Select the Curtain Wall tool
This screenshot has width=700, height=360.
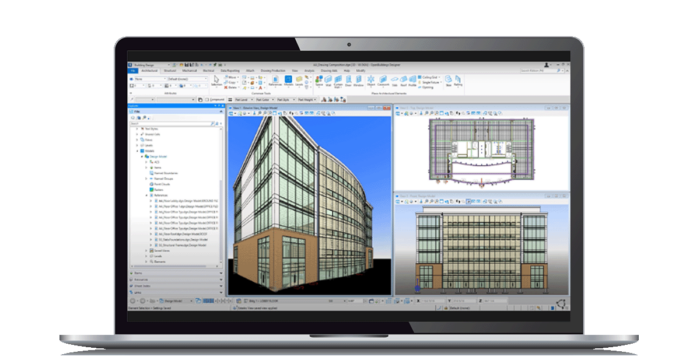(x=338, y=82)
